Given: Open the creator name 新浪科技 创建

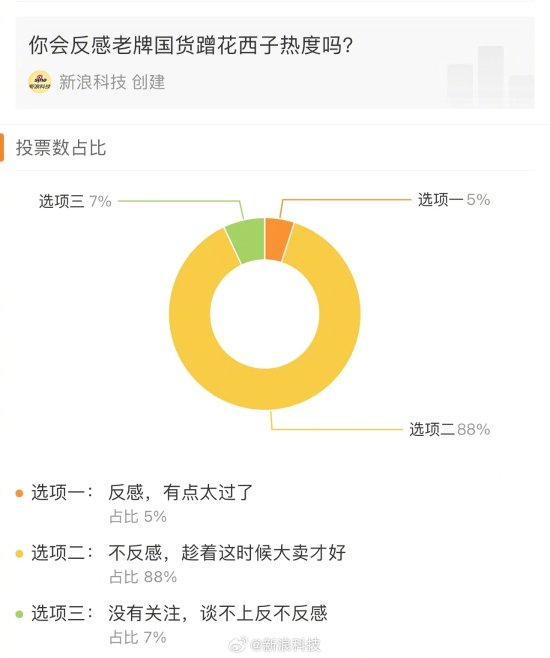Looking at the screenshot, I should pyautogui.click(x=112, y=82).
